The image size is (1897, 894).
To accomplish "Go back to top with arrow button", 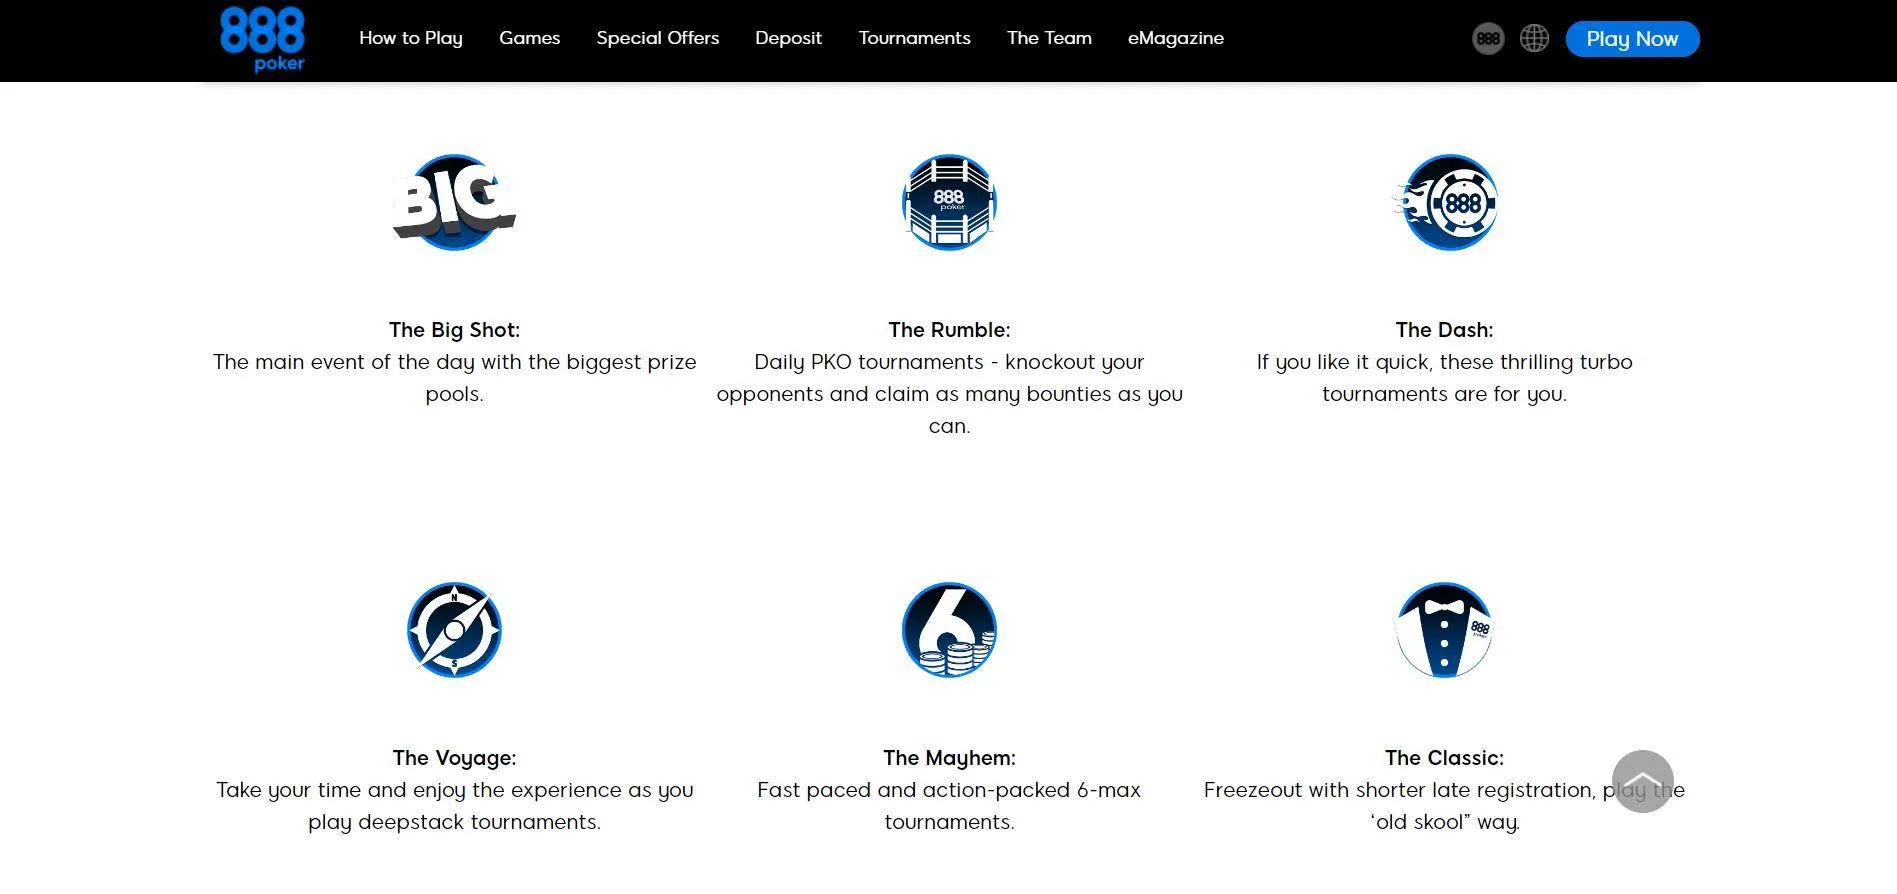I will coord(1642,781).
